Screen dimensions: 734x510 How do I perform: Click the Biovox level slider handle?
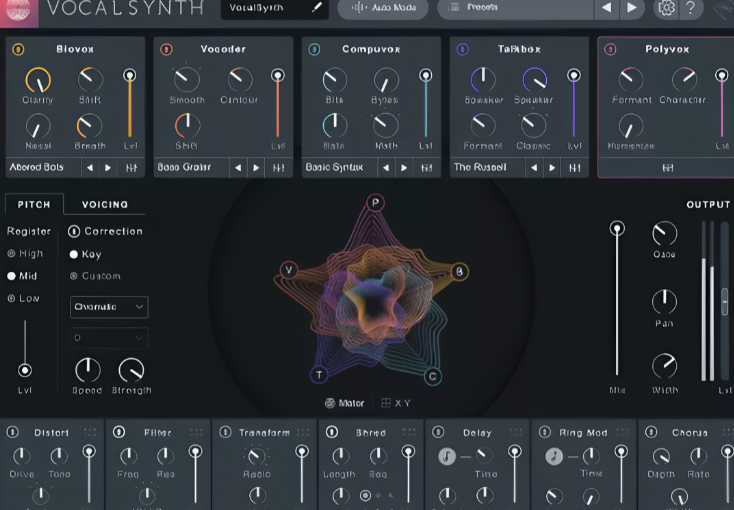(x=130, y=75)
